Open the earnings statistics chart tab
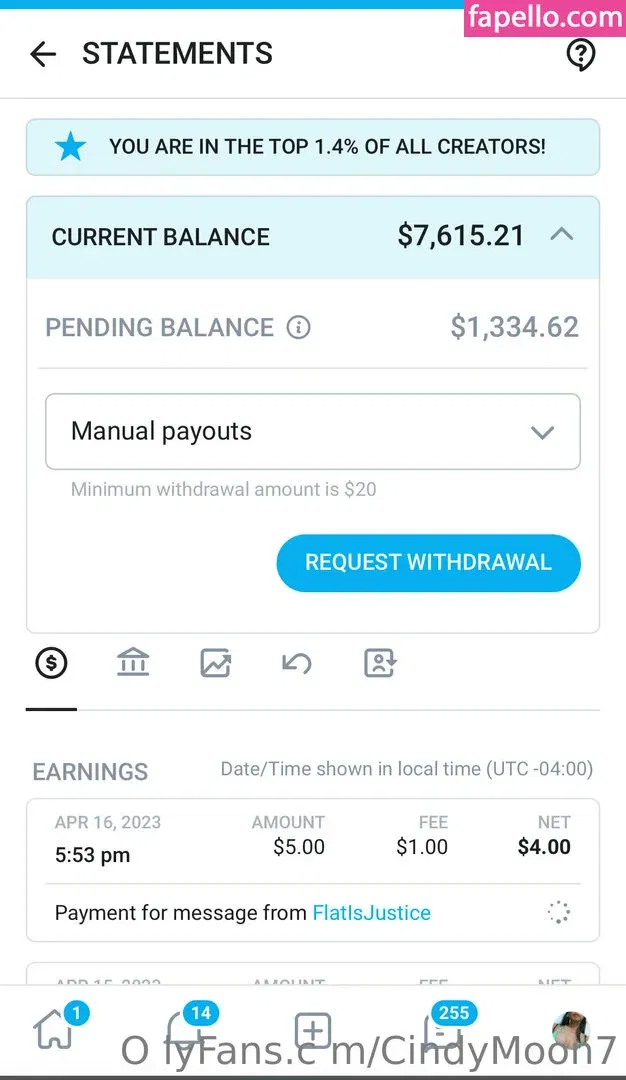Viewport: 626px width, 1080px height. click(x=215, y=663)
